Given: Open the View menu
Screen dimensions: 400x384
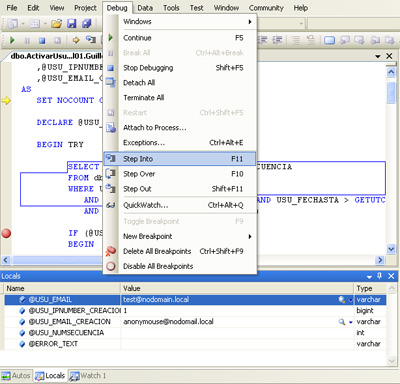Looking at the screenshot, I should pyautogui.click(x=57, y=8).
